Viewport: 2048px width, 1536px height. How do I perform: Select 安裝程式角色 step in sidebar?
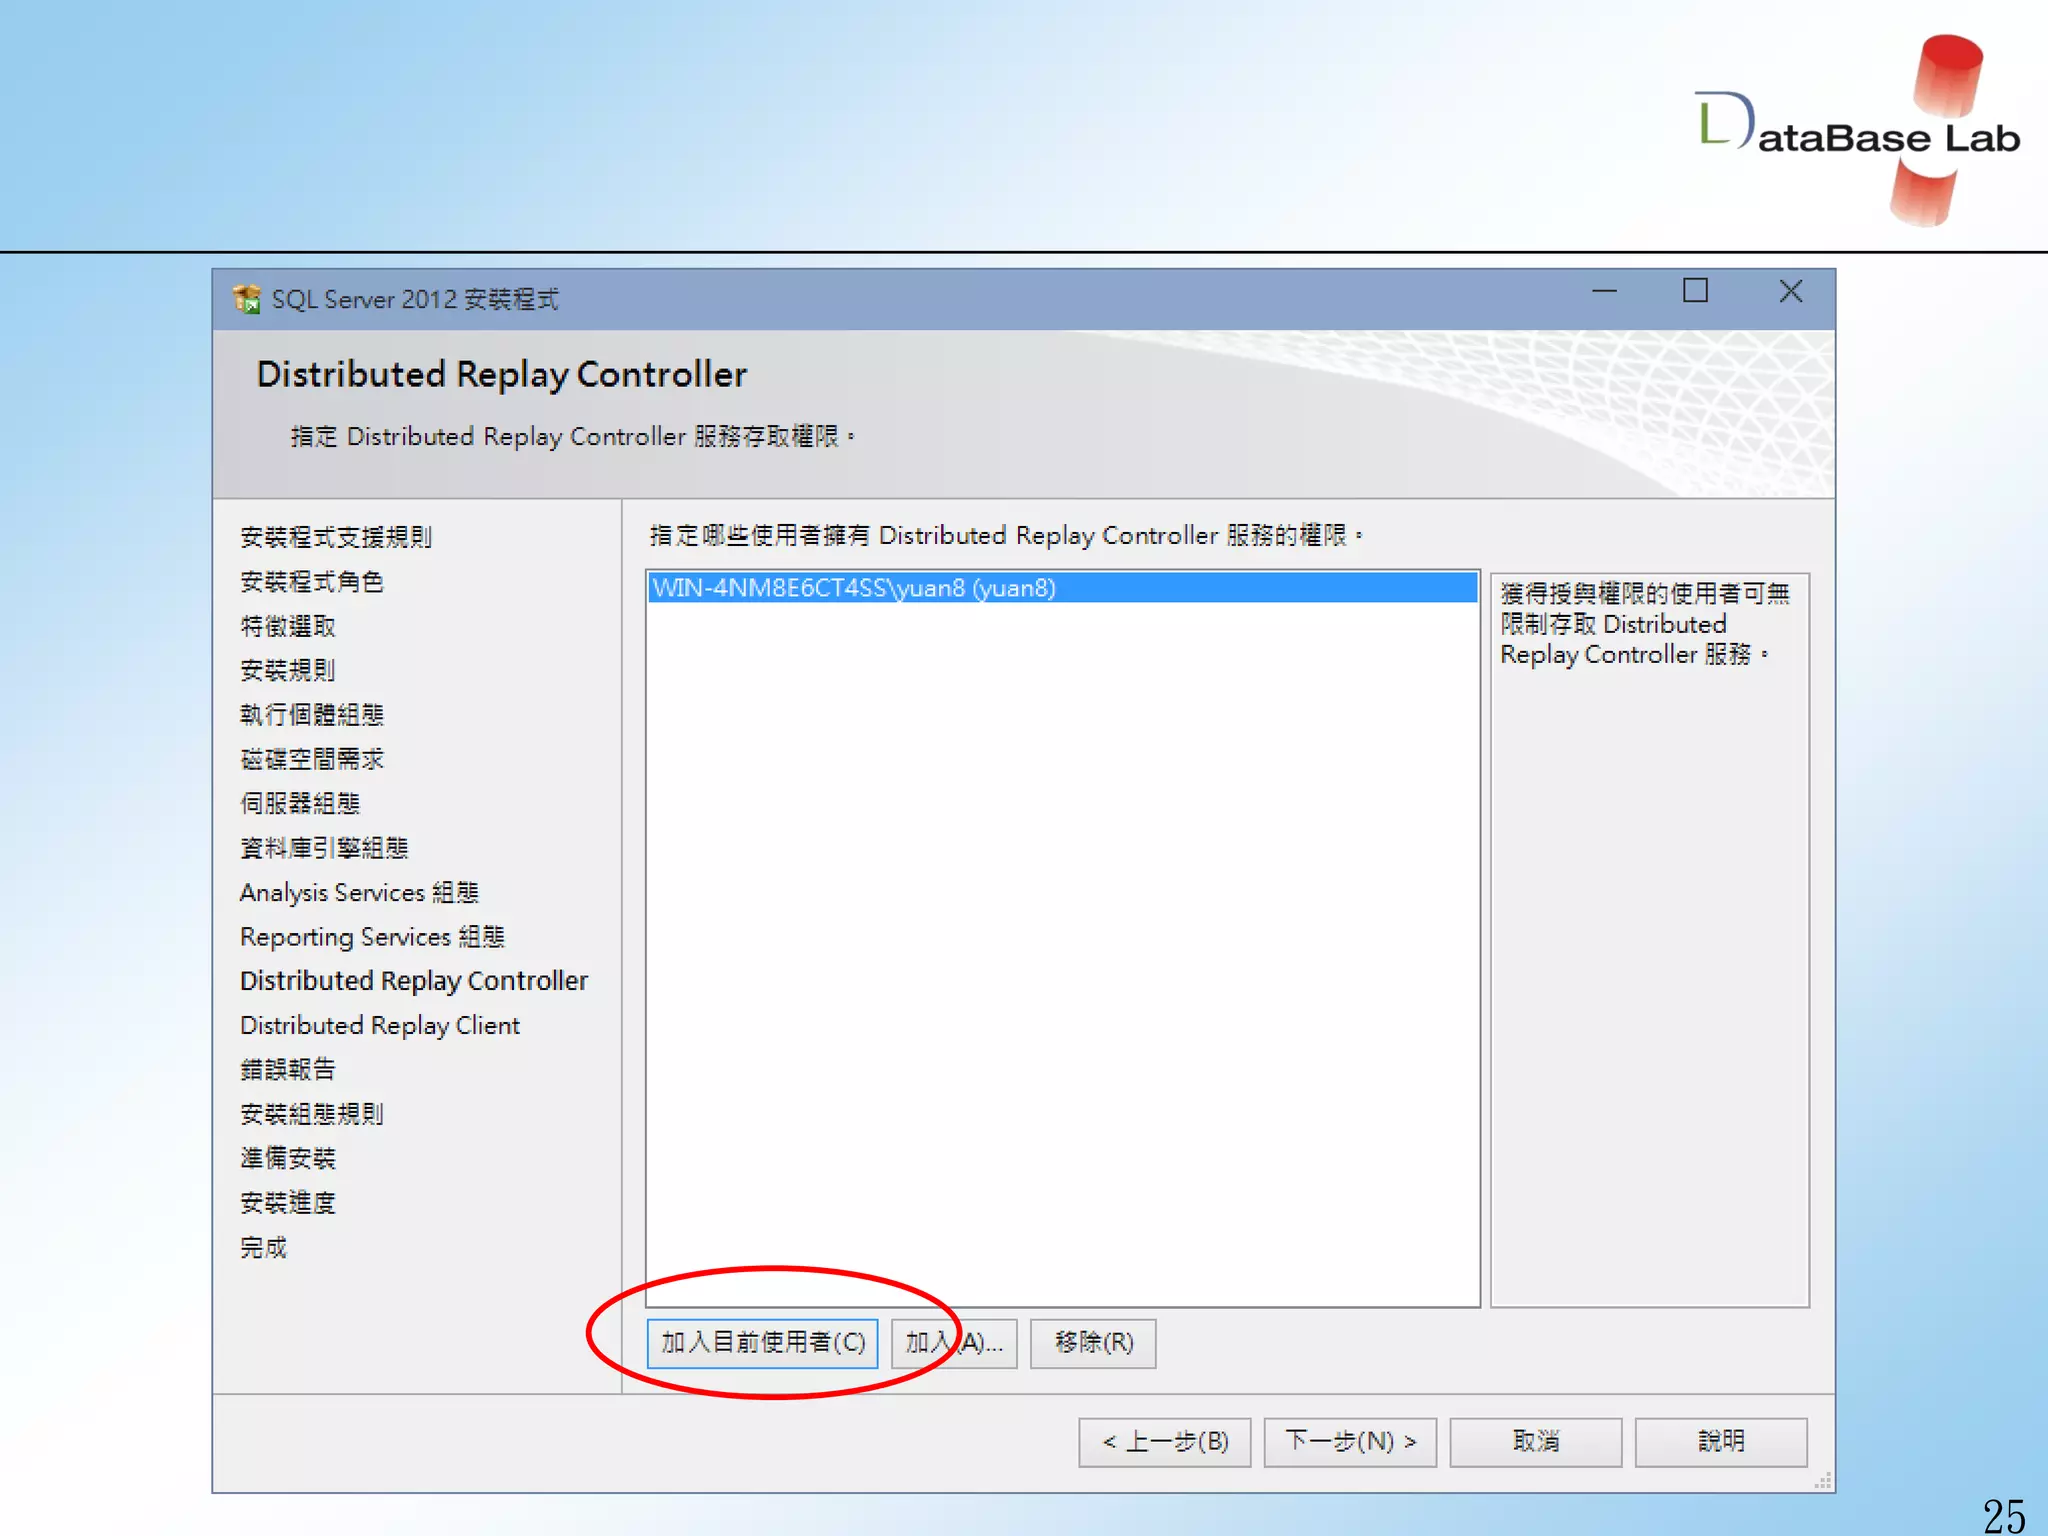pos(312,582)
